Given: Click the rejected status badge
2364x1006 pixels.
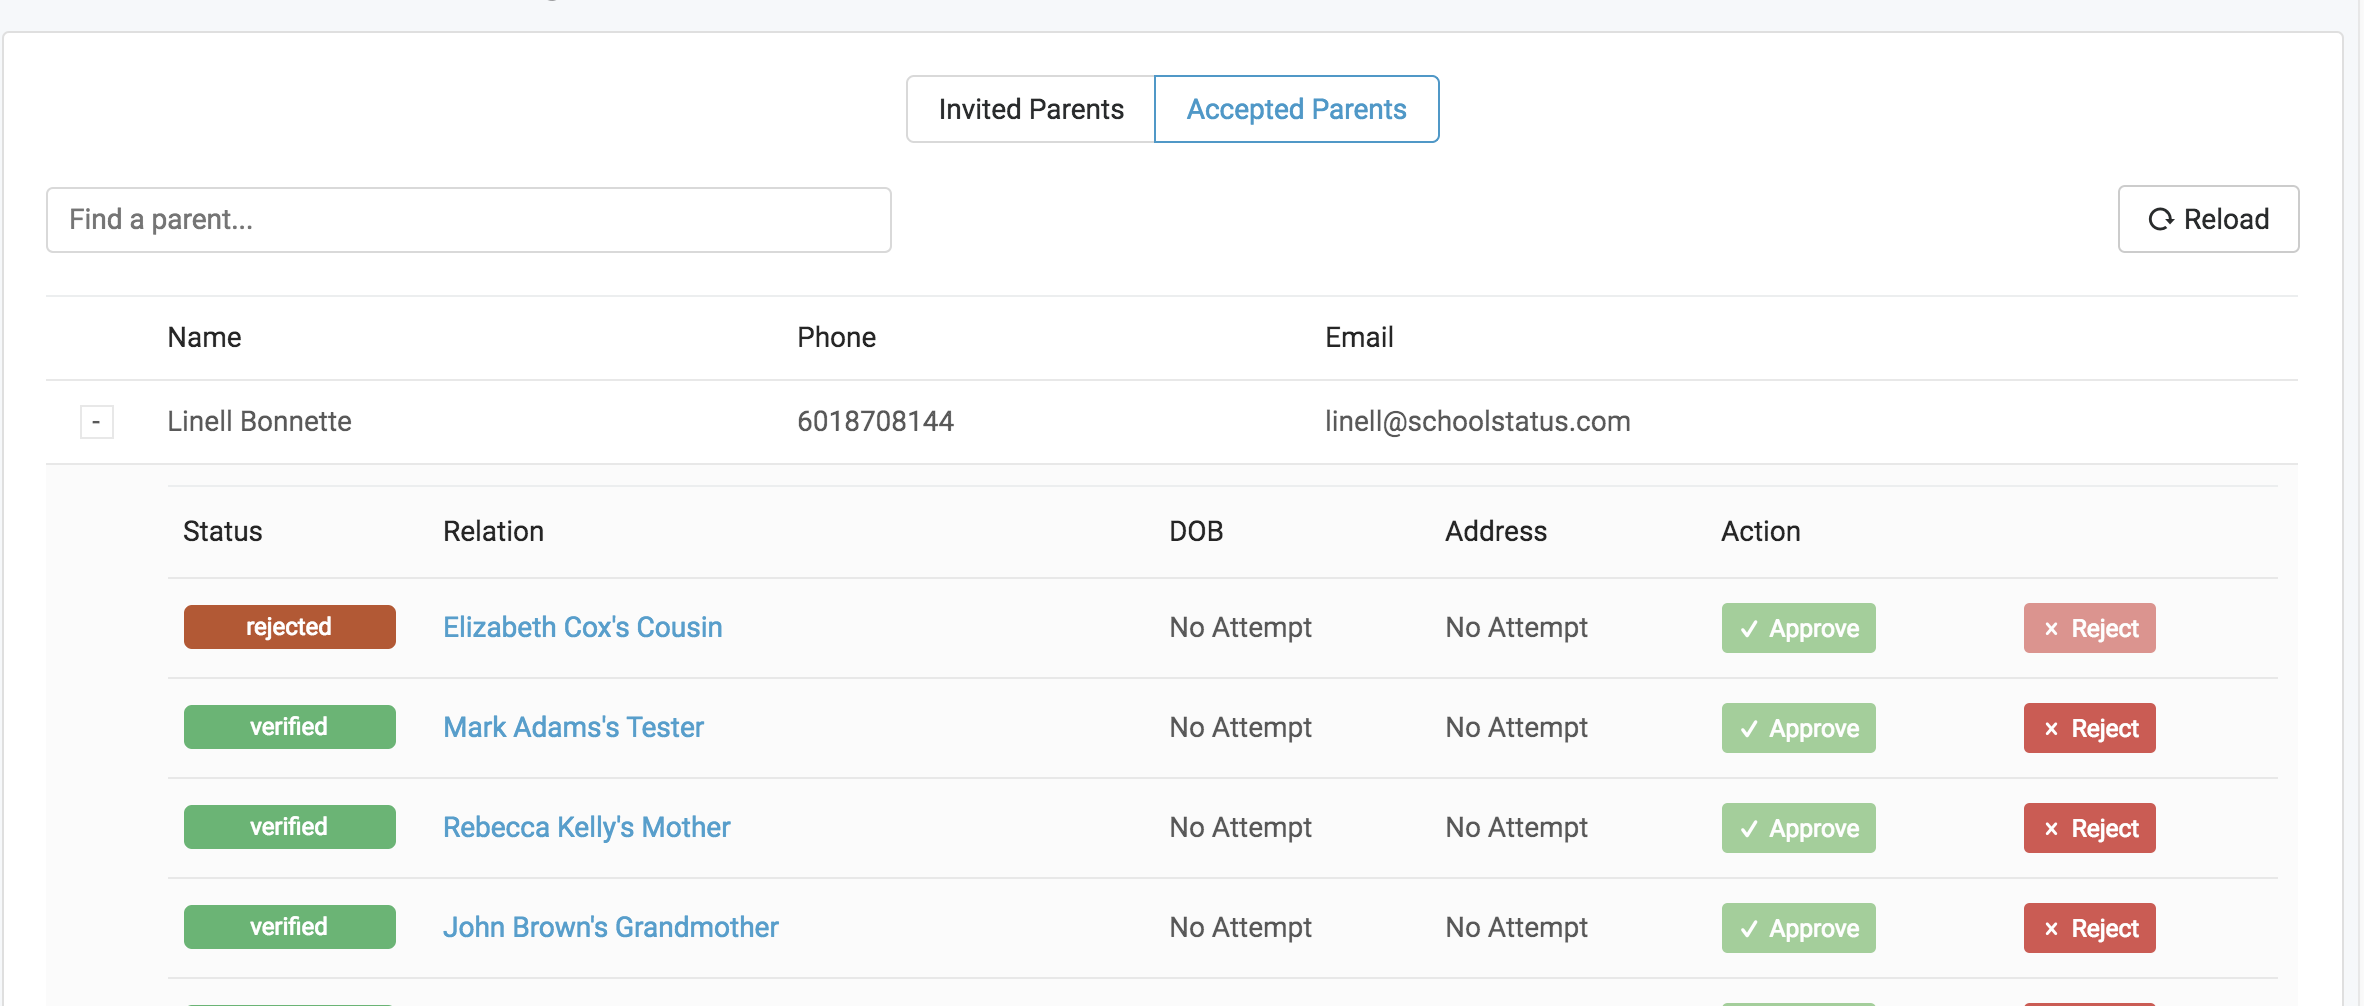Looking at the screenshot, I should point(289,627).
